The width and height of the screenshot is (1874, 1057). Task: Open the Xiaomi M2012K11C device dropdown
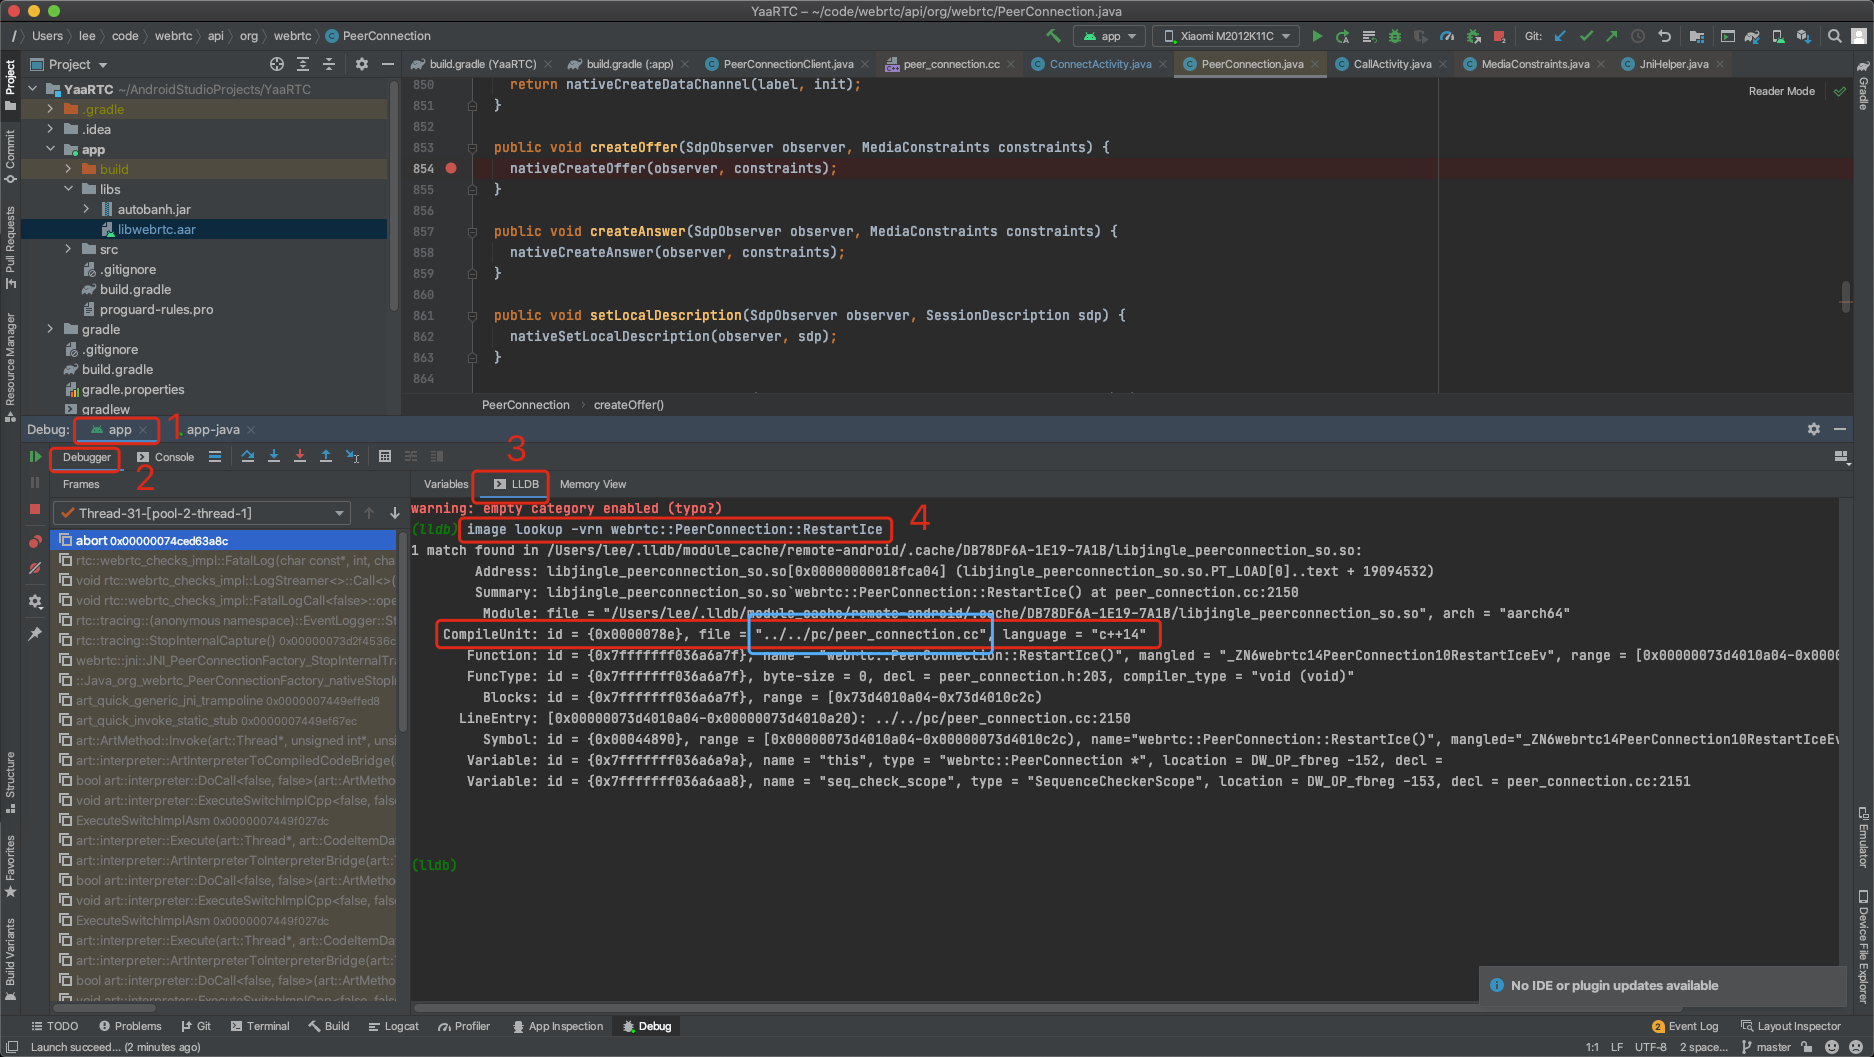point(1226,36)
